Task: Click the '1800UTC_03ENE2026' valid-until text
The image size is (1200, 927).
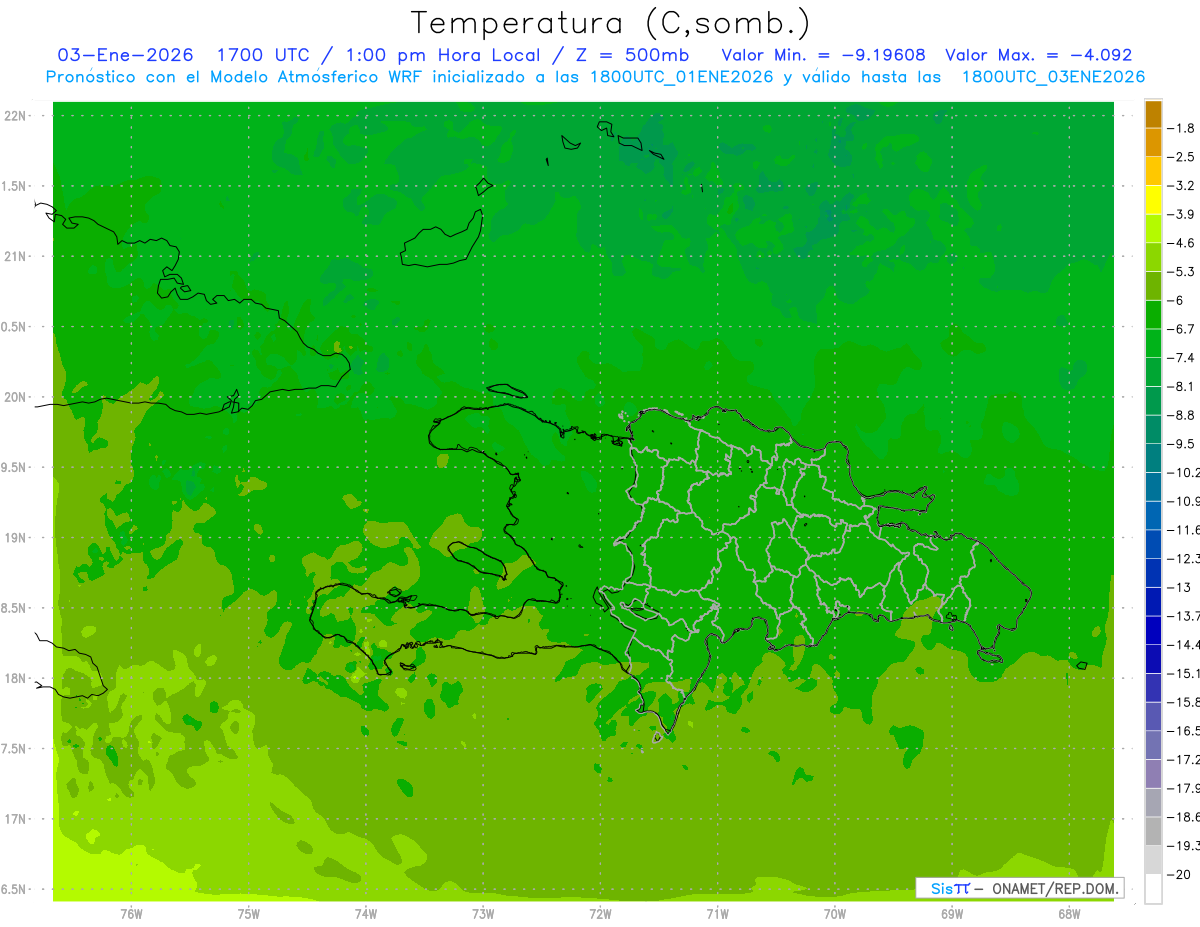Action: point(1052,77)
